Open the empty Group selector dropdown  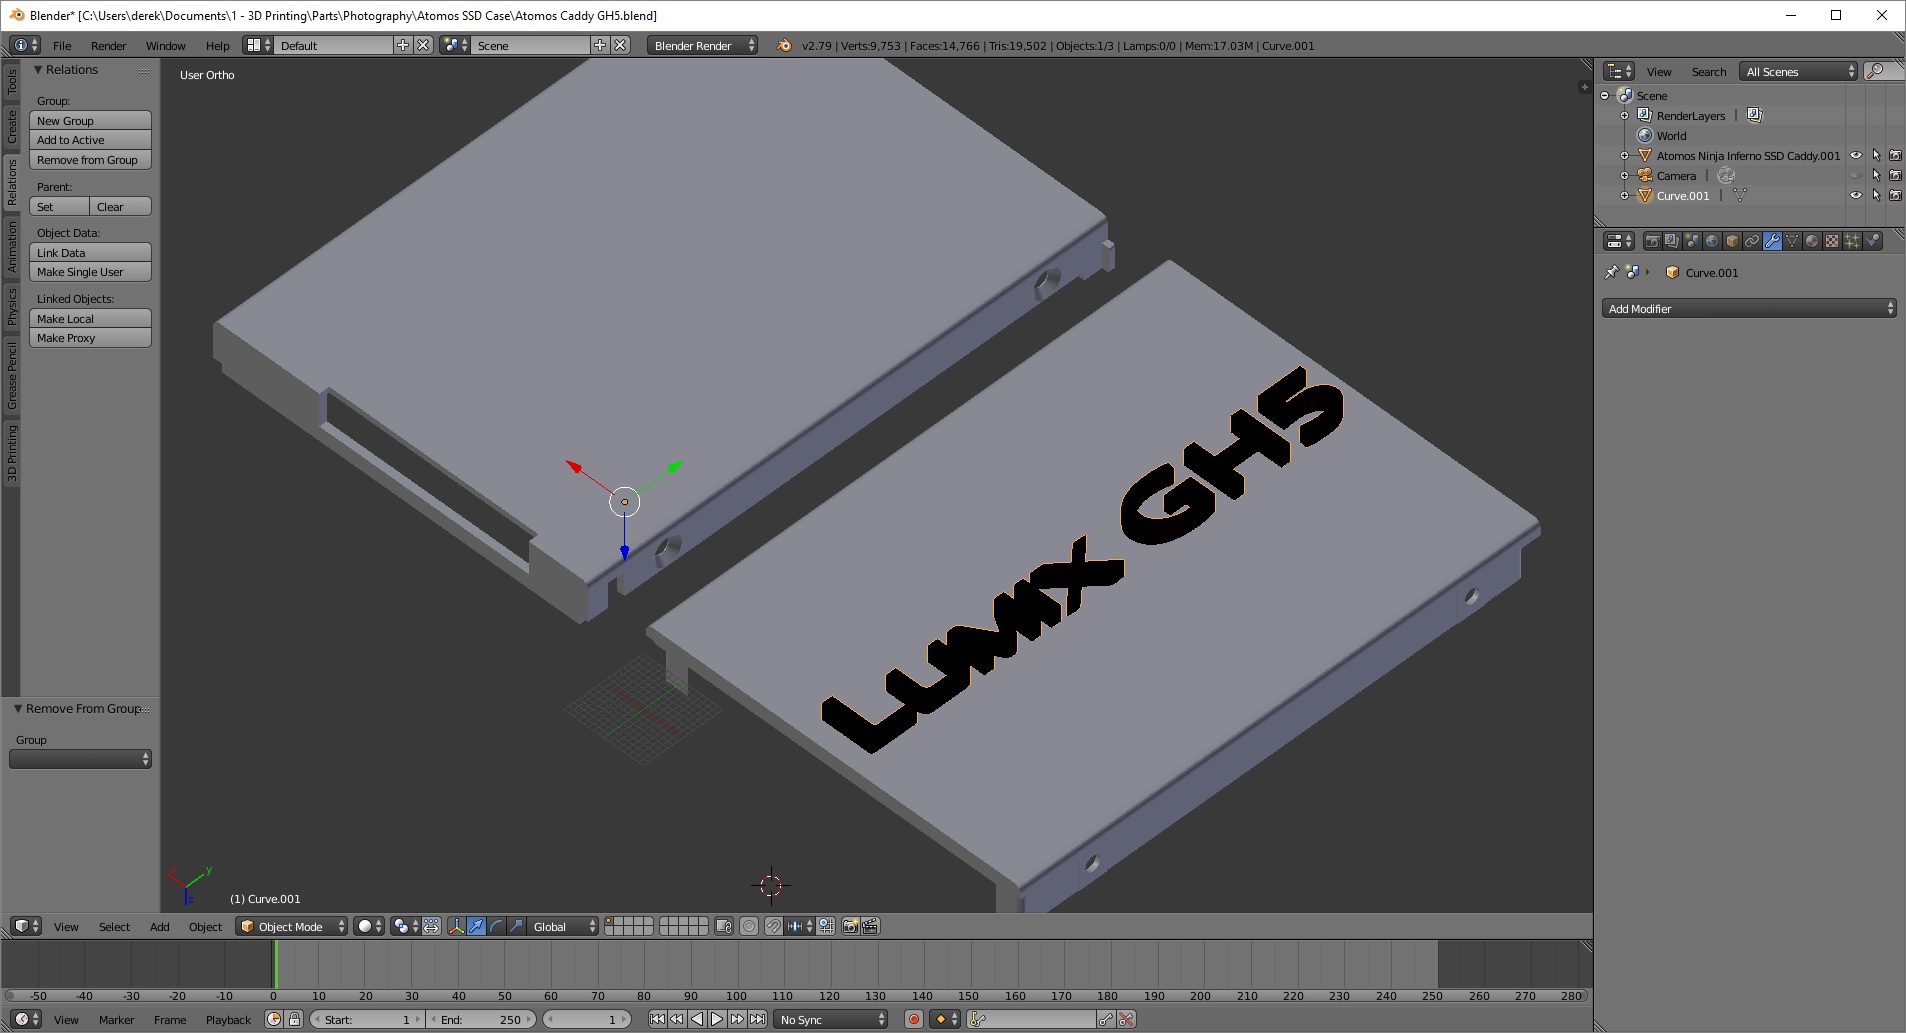(80, 759)
